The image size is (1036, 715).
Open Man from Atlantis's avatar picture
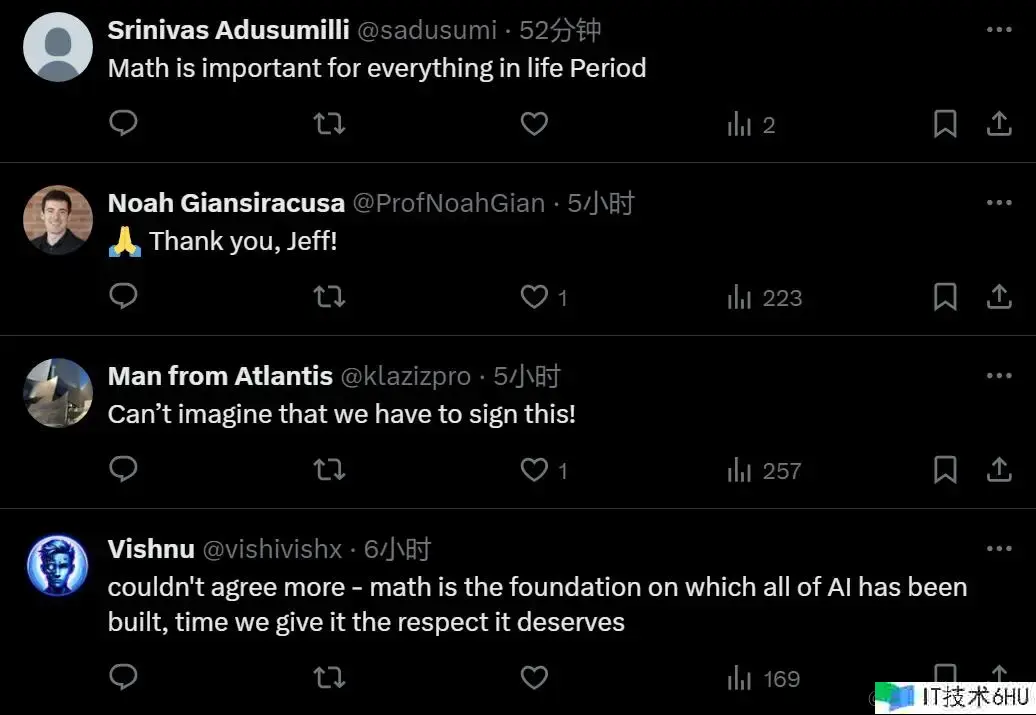pos(58,392)
